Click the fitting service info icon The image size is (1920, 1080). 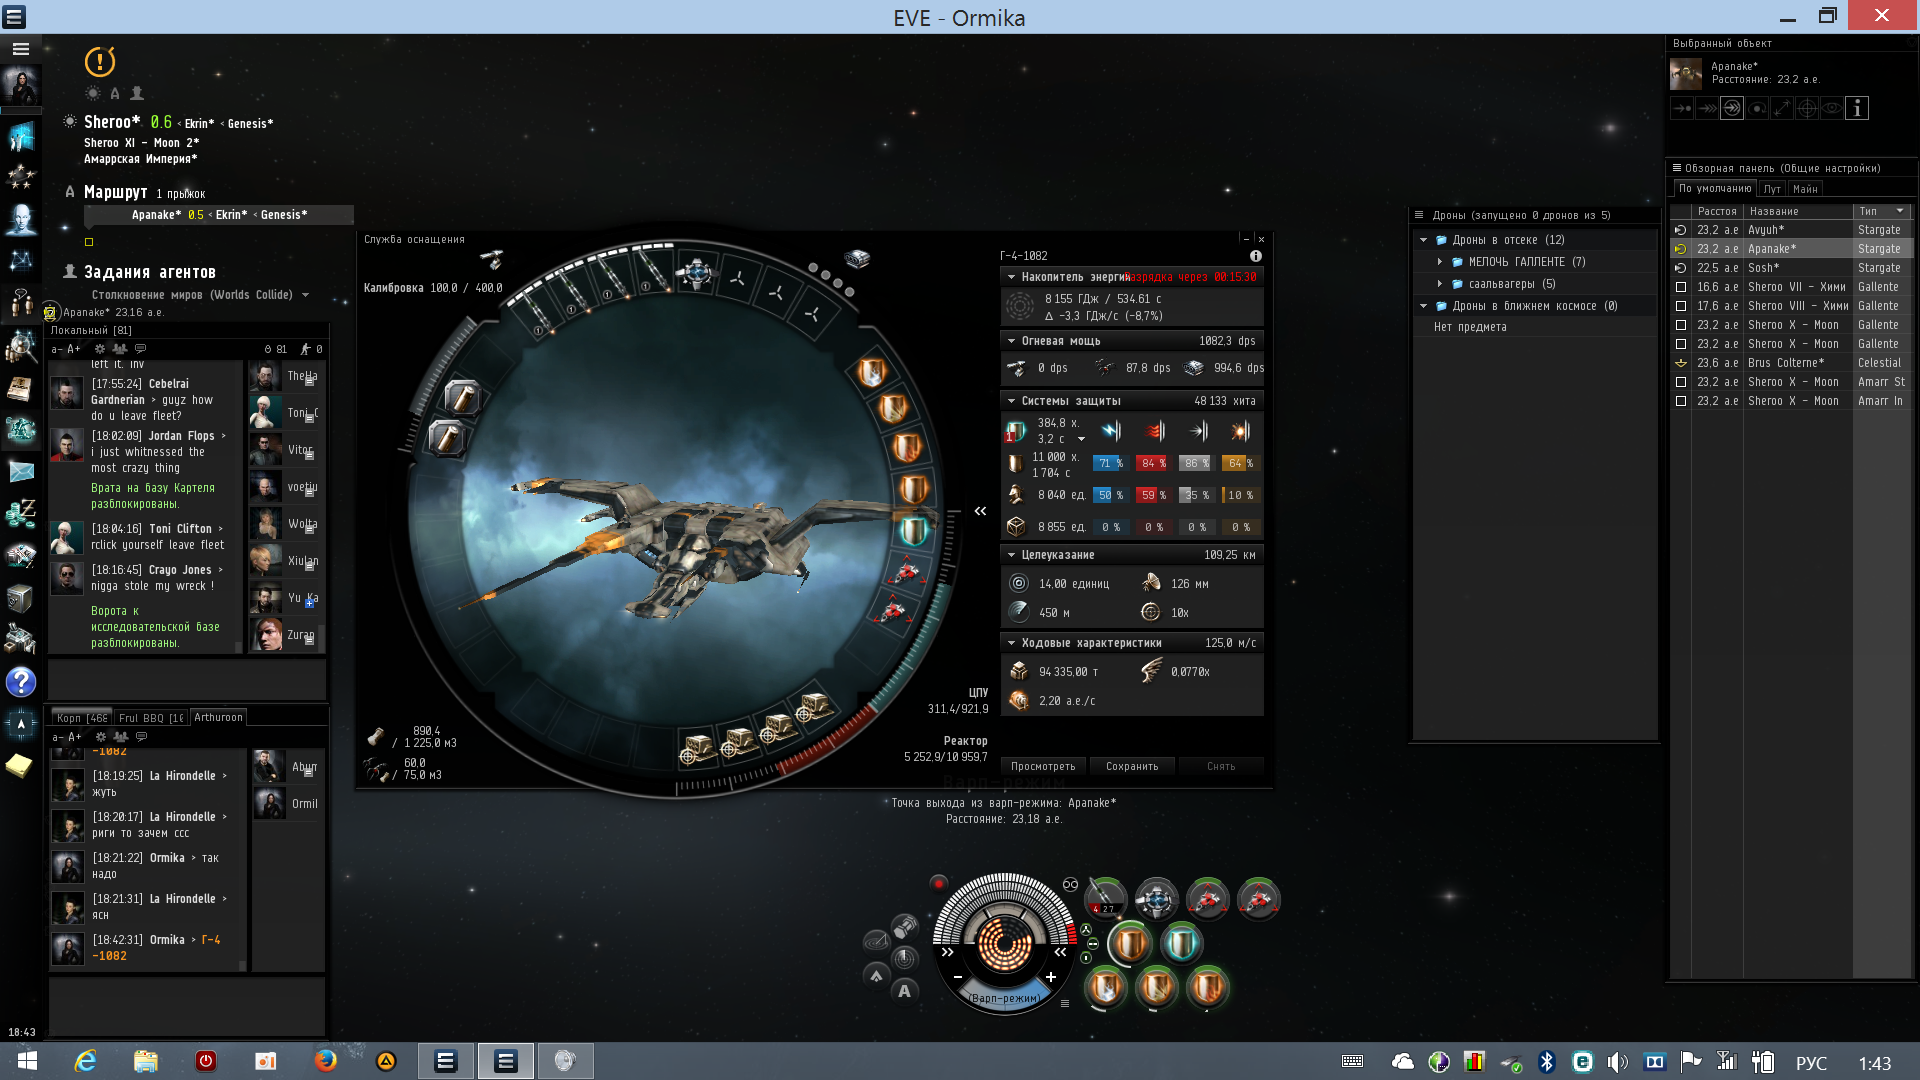click(1256, 256)
